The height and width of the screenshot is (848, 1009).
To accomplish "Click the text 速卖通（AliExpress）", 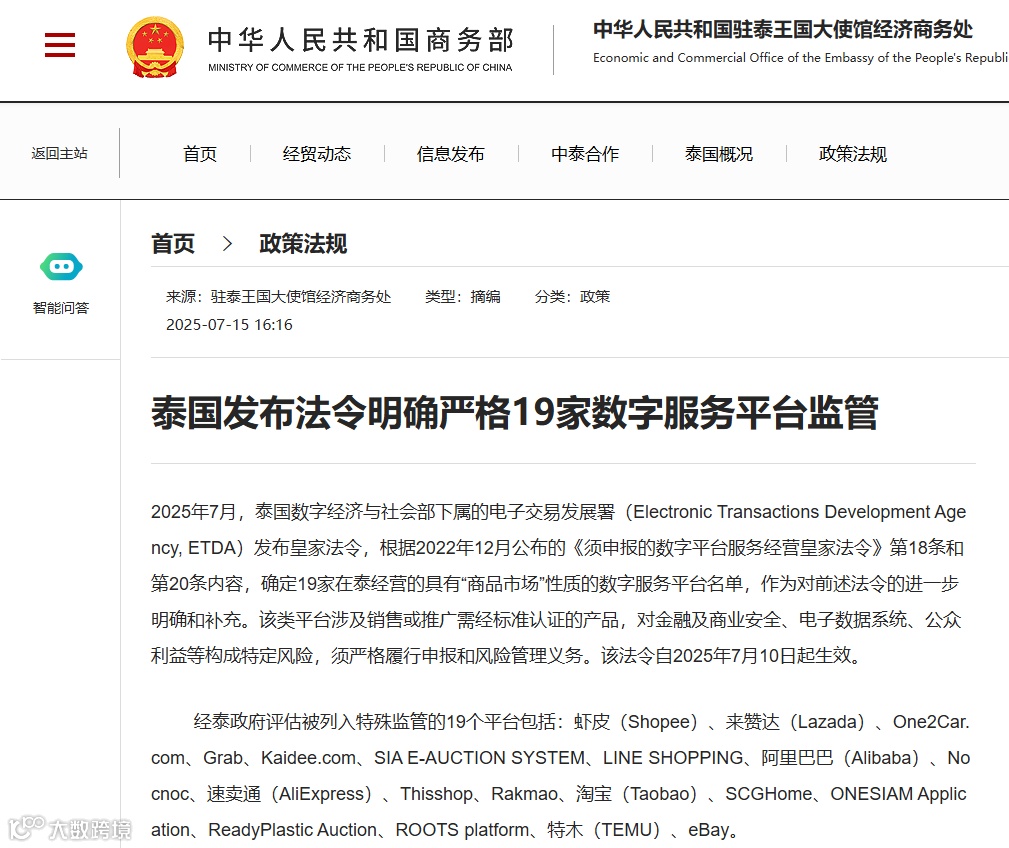I will [290, 794].
